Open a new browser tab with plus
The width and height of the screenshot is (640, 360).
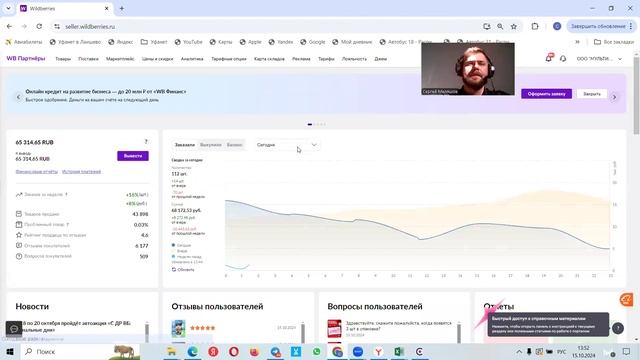coord(122,8)
